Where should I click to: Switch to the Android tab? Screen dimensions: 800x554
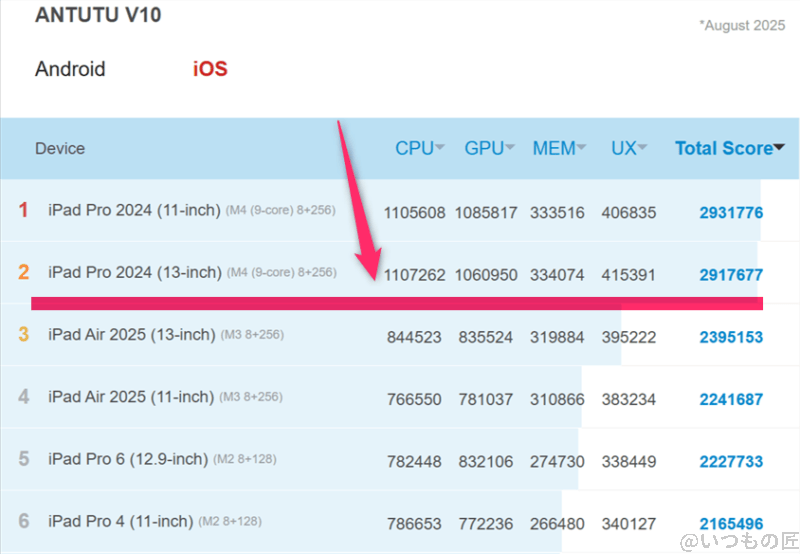[70, 69]
